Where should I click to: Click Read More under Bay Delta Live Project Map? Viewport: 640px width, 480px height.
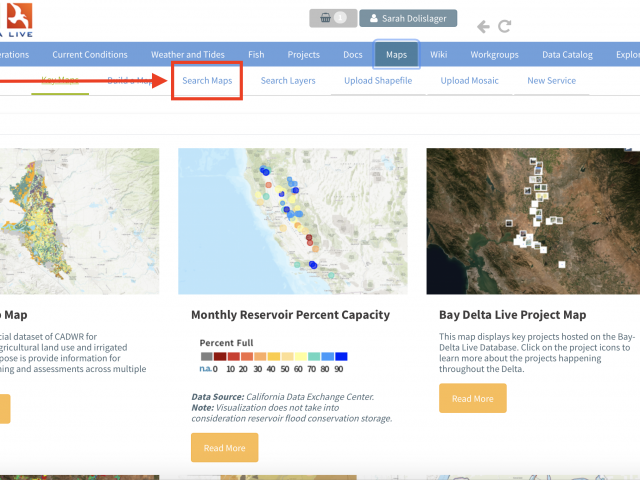coord(472,398)
